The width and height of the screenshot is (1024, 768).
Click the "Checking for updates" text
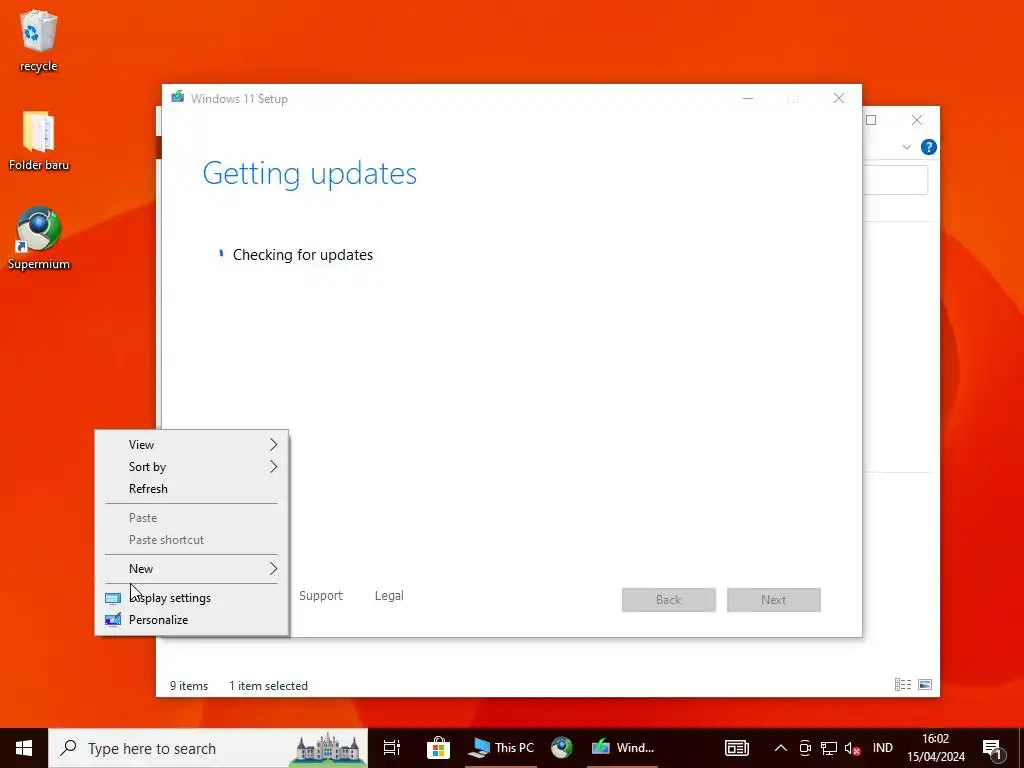[x=303, y=255]
